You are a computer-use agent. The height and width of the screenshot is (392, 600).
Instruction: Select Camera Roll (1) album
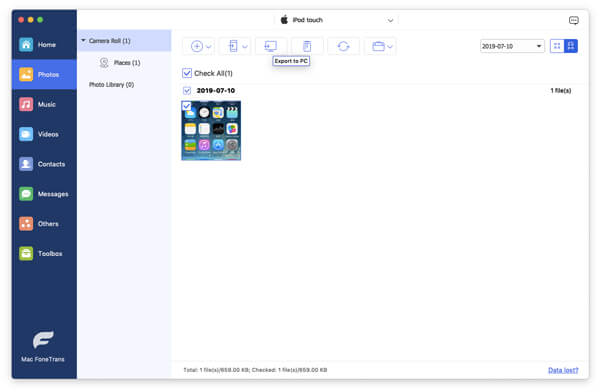click(x=124, y=41)
